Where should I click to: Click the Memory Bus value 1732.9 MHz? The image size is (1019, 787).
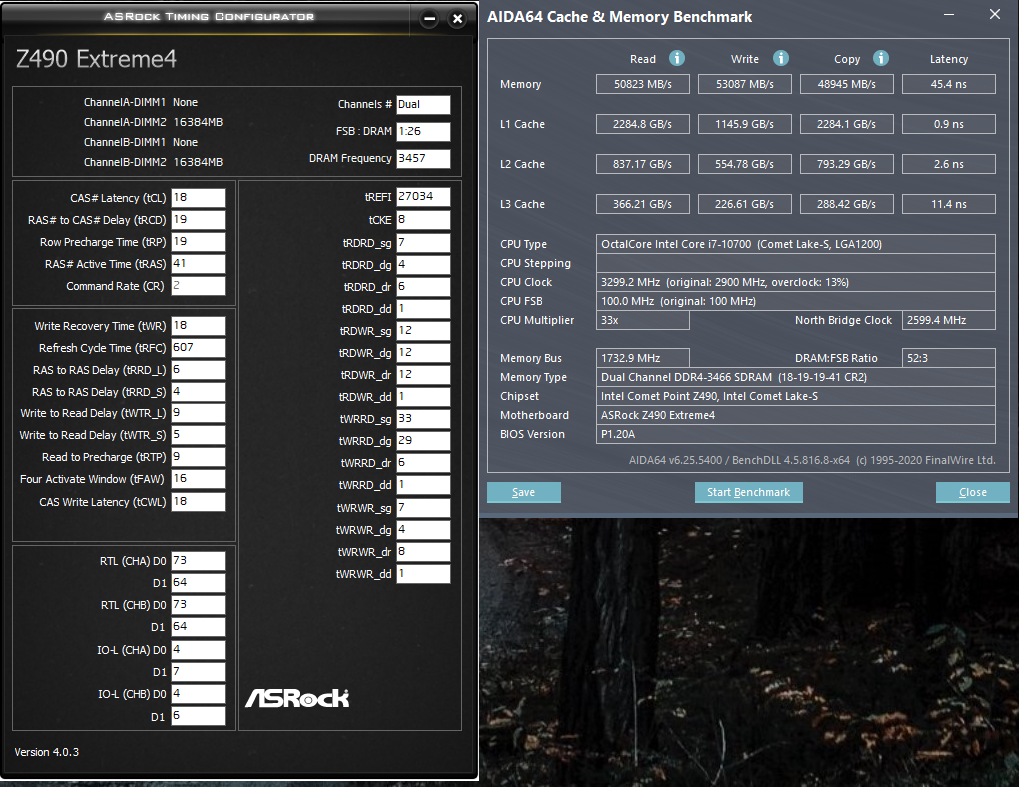[643, 358]
